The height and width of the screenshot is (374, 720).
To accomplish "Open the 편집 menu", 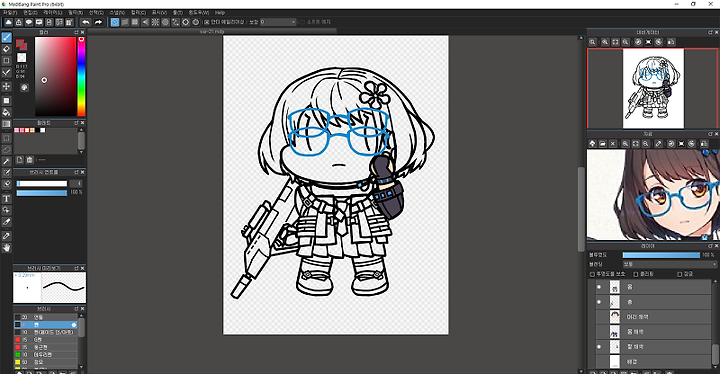I will 30,13.
